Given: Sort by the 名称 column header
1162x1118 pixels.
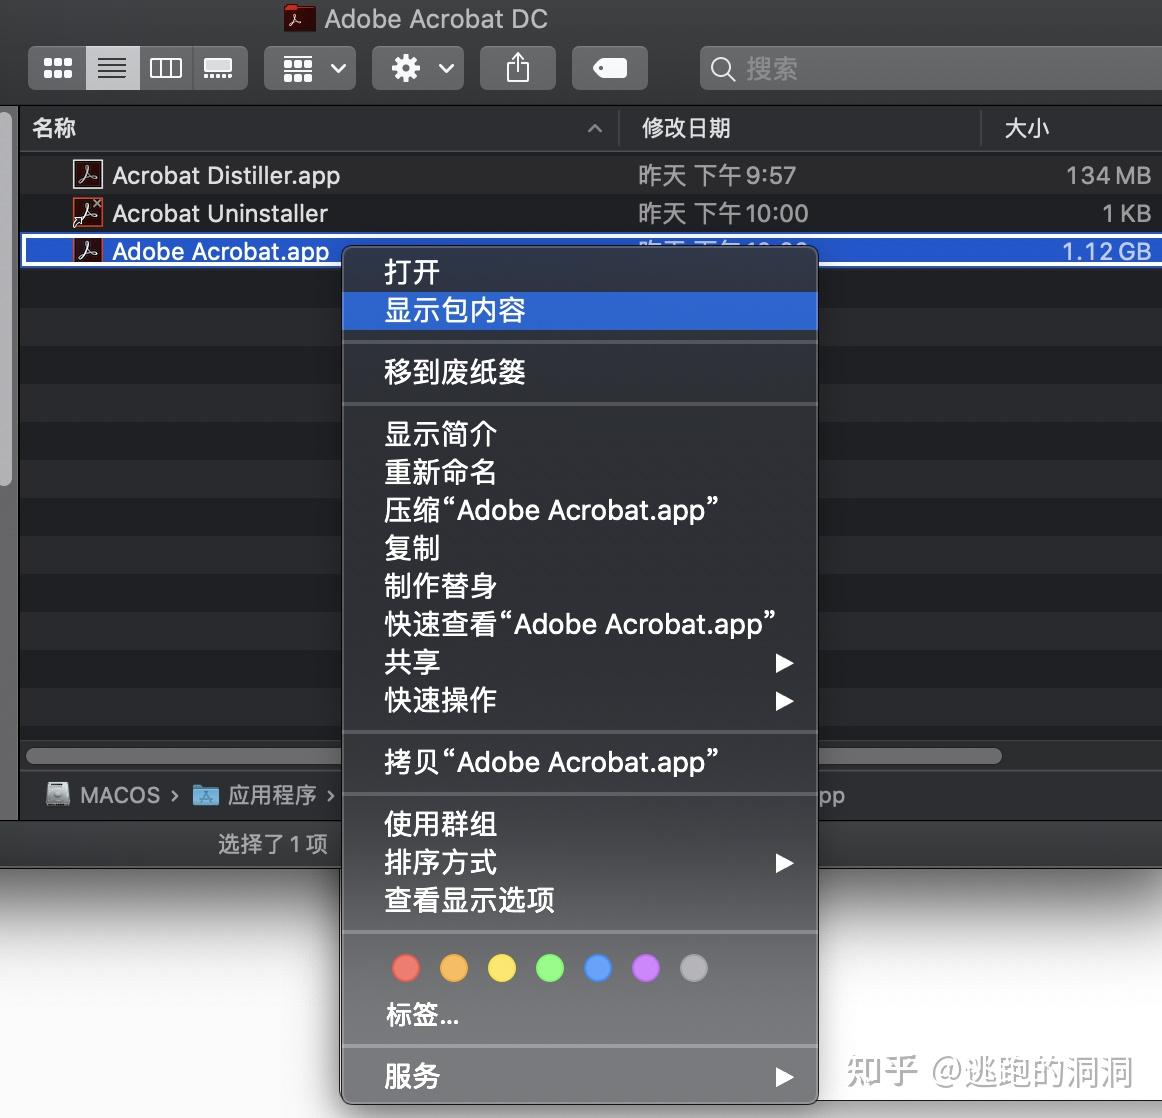Looking at the screenshot, I should [319, 128].
